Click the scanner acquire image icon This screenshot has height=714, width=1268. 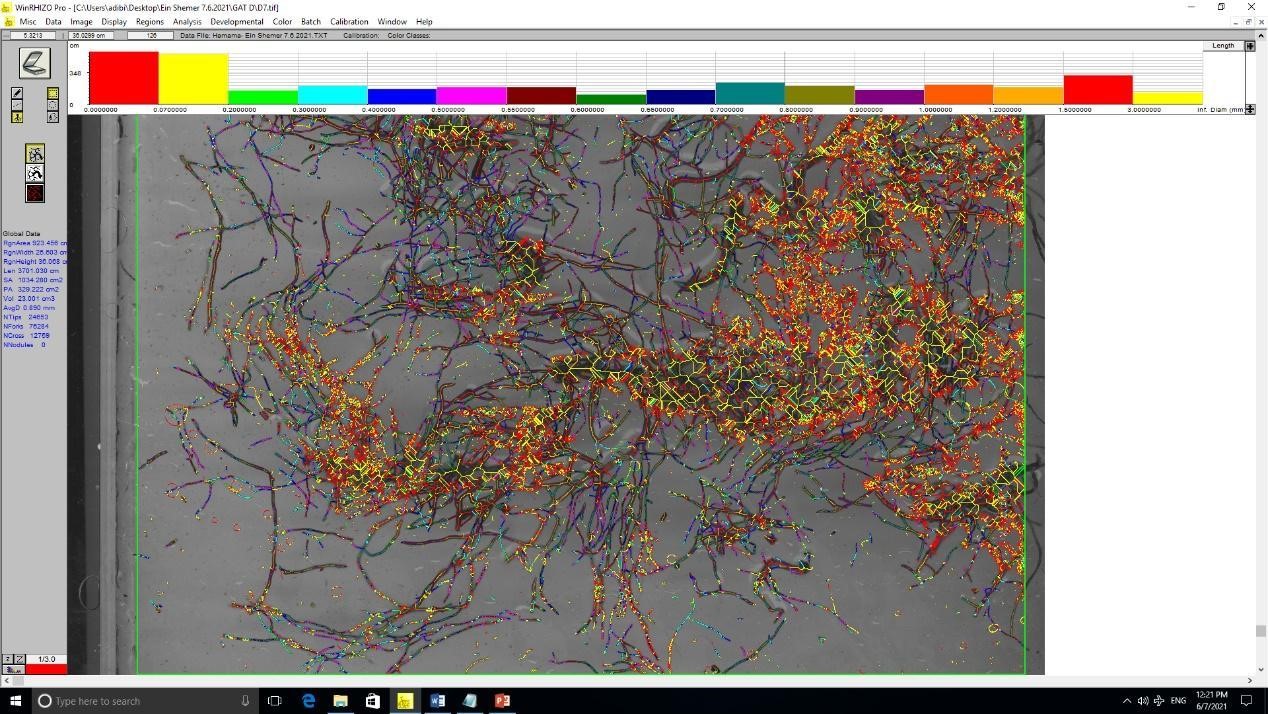34,63
